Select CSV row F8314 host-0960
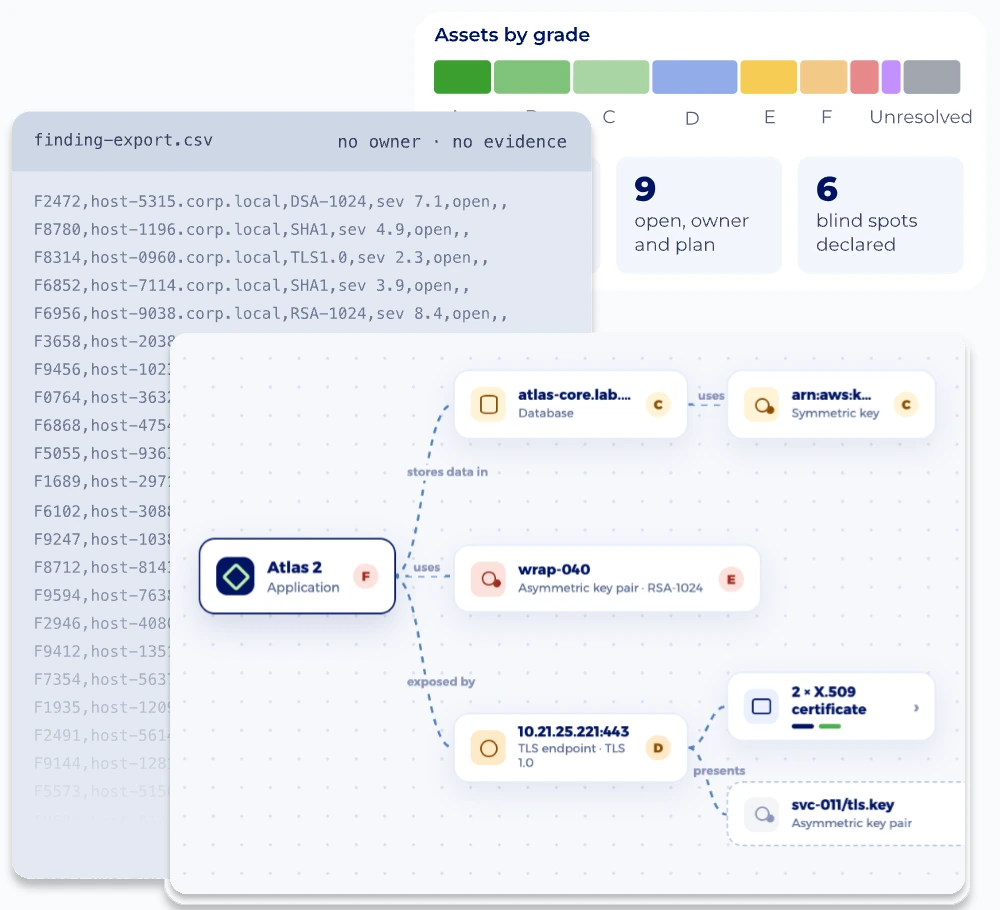Viewport: 1000px width, 910px height. 261,258
